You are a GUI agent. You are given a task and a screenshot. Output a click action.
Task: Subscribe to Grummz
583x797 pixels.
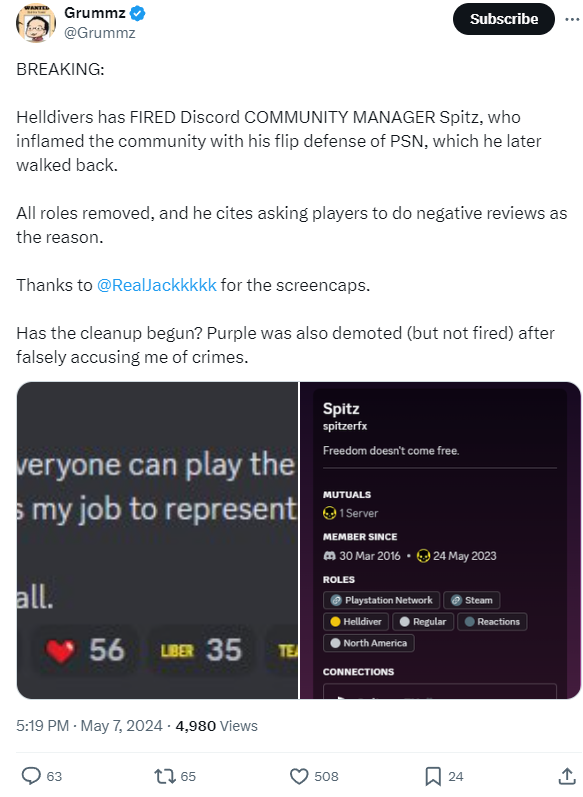[x=504, y=19]
